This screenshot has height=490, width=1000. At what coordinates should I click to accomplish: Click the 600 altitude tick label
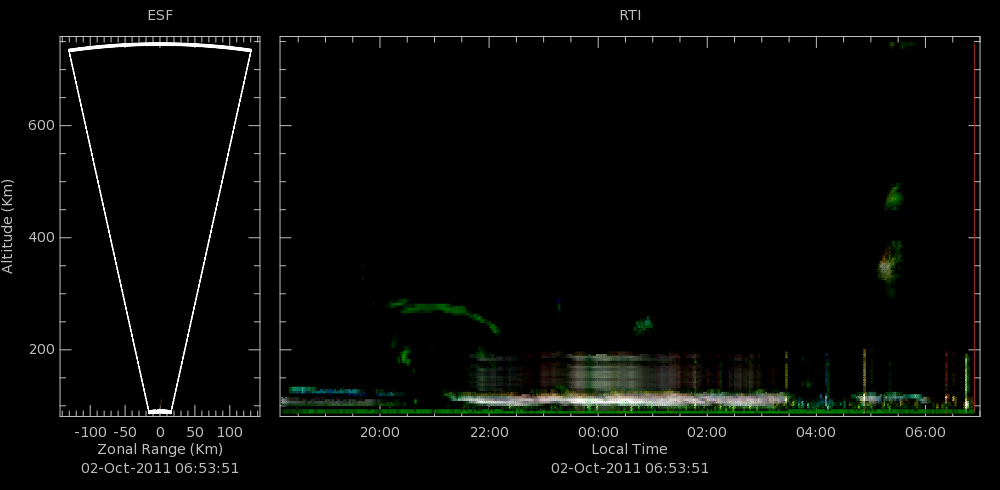(40, 126)
